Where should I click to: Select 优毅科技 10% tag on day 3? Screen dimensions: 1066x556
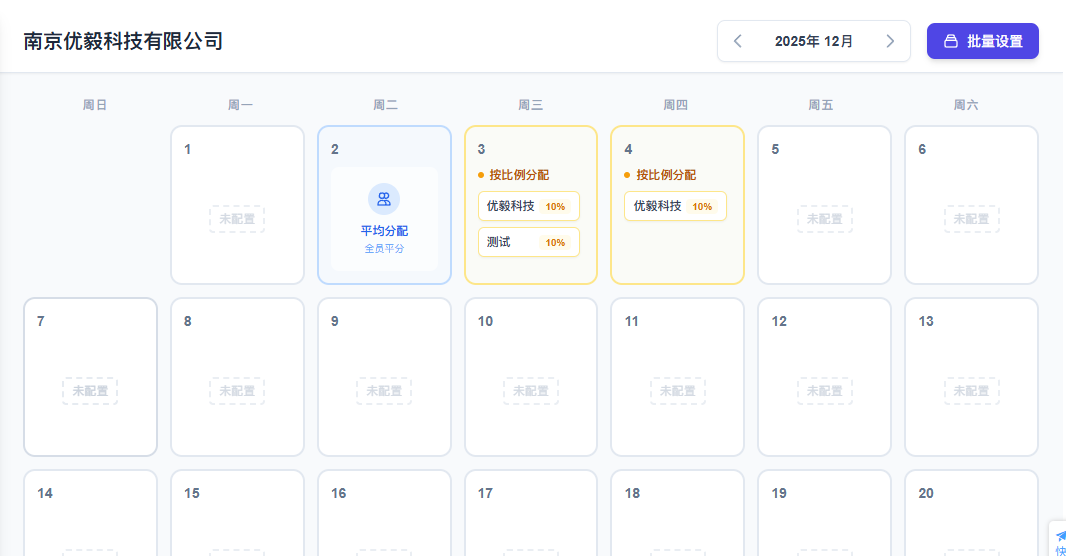pos(528,206)
